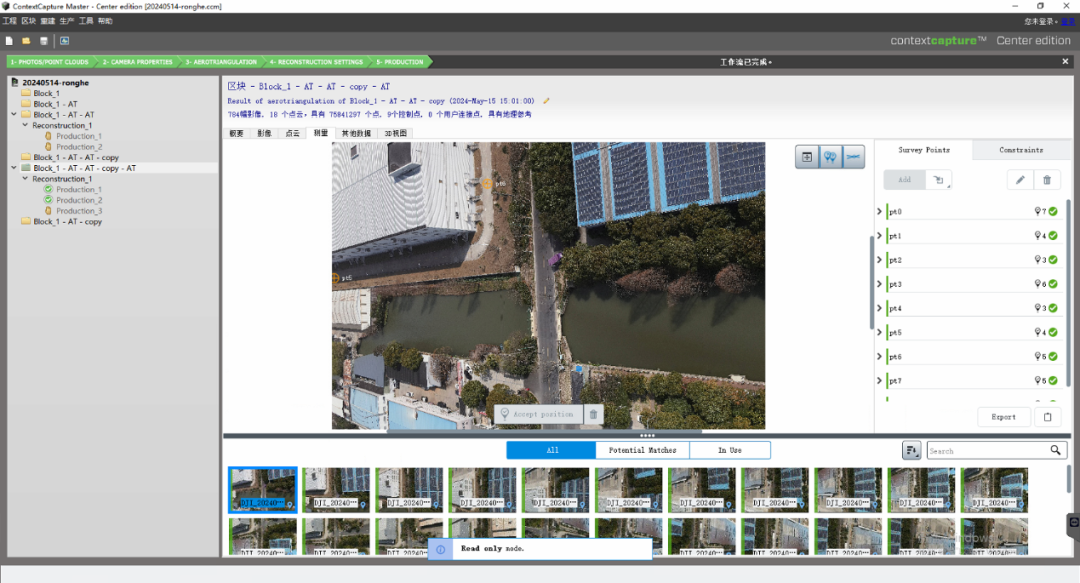
Task: Click the clipboard icon next to Export
Action: (x=1048, y=417)
